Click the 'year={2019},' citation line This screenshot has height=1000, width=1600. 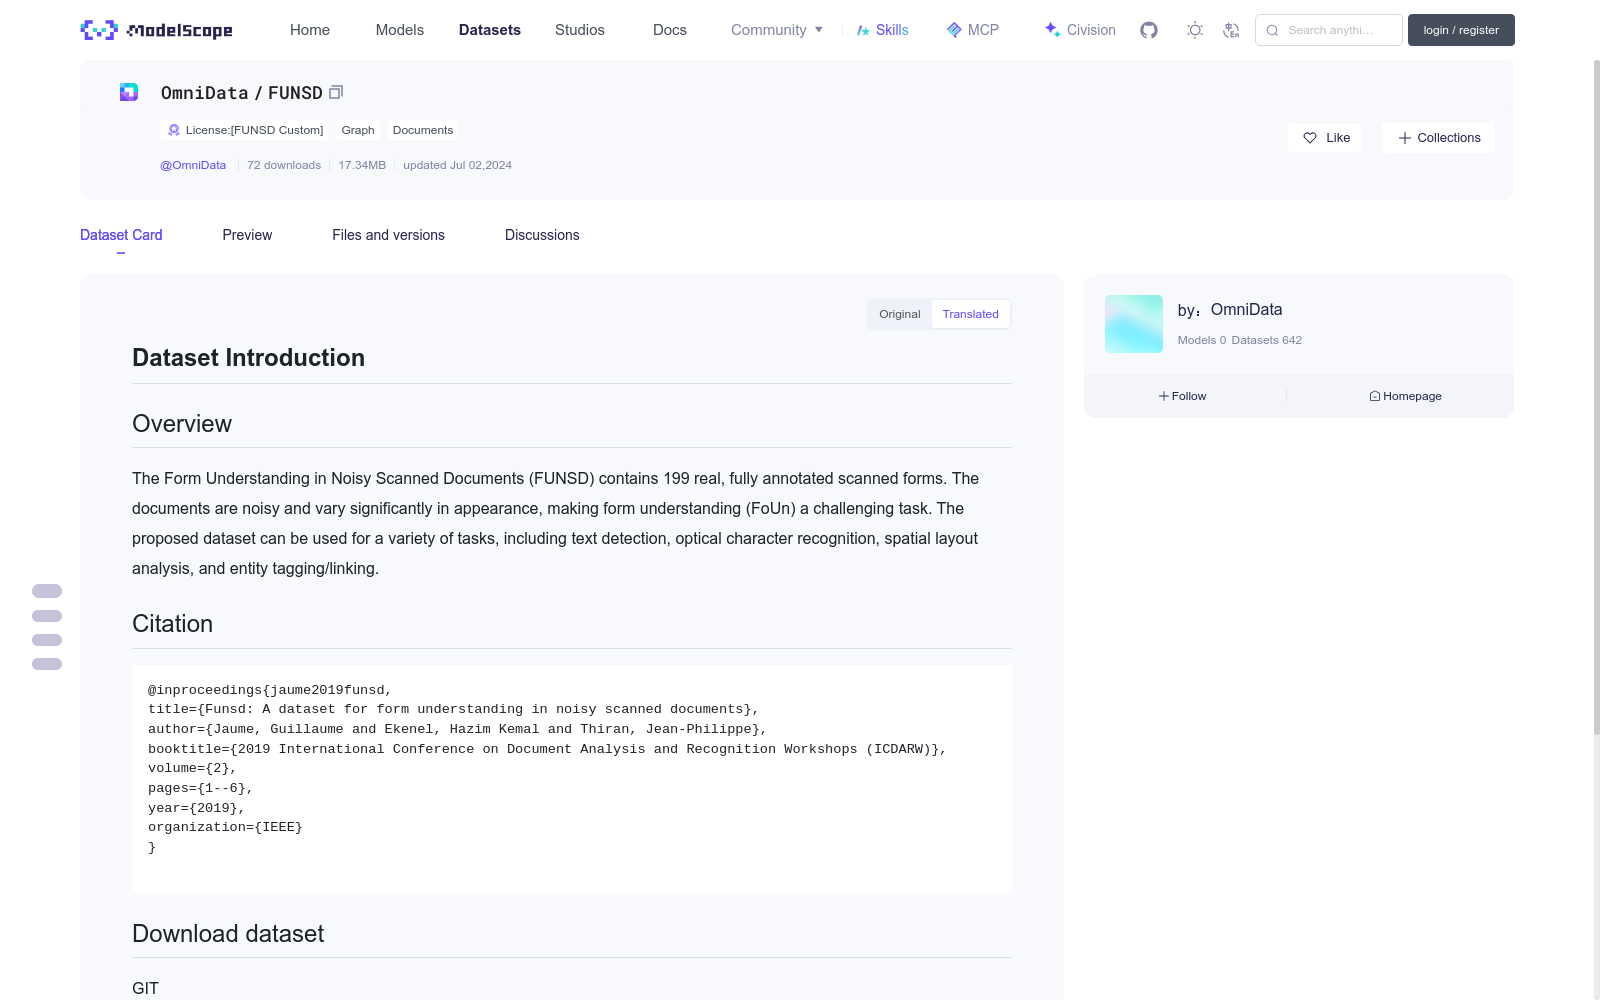coord(196,808)
